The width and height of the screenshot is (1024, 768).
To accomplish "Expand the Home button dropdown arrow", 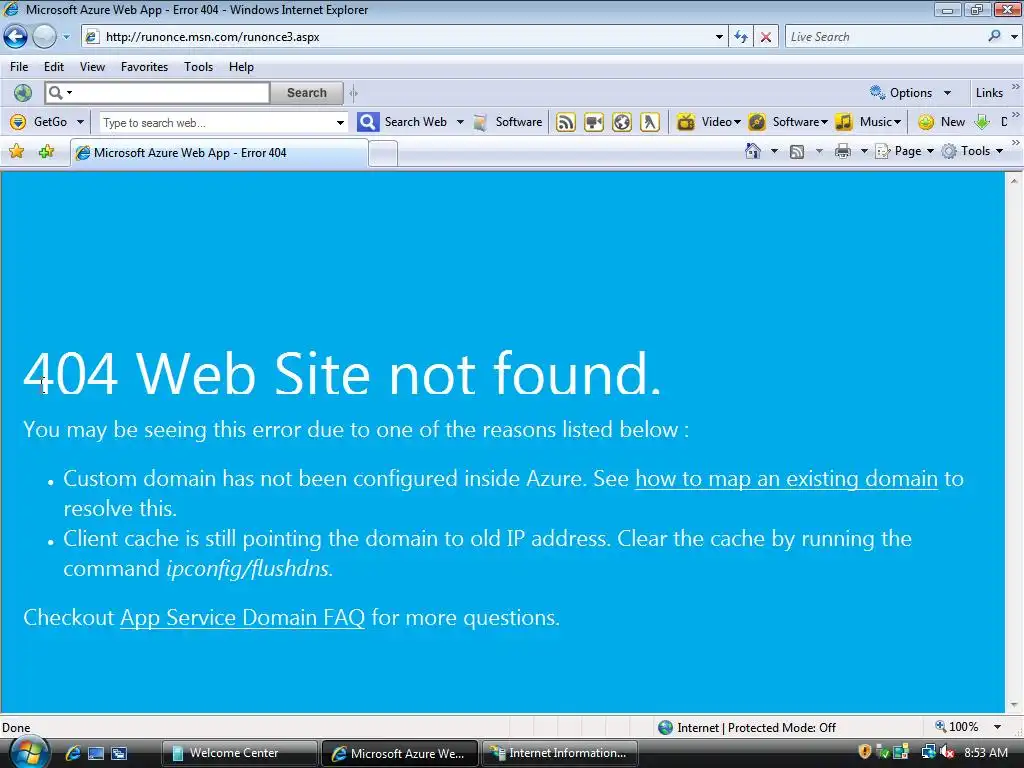I will (x=774, y=152).
